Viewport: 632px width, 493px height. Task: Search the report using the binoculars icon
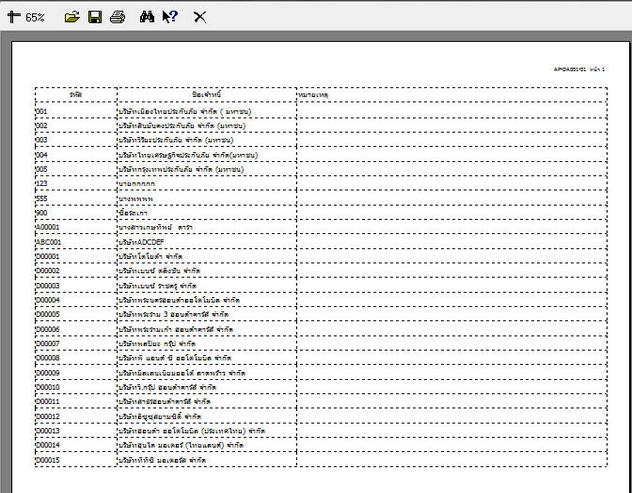pos(147,17)
